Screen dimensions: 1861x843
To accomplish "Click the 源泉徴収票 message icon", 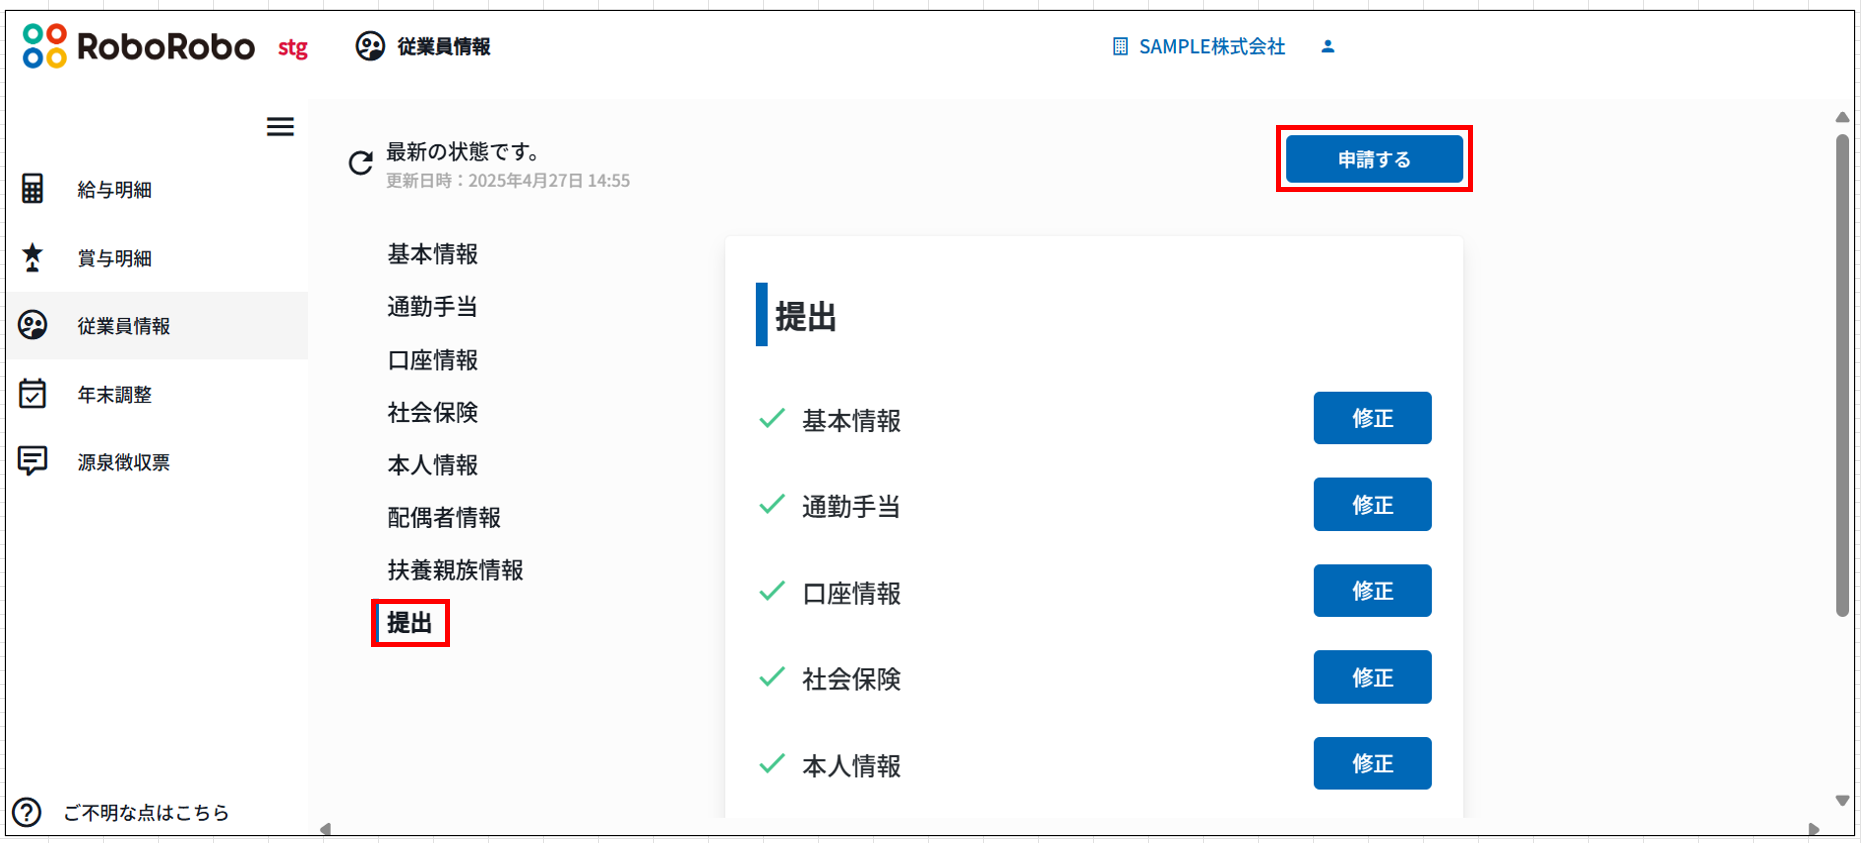I will pos(33,461).
